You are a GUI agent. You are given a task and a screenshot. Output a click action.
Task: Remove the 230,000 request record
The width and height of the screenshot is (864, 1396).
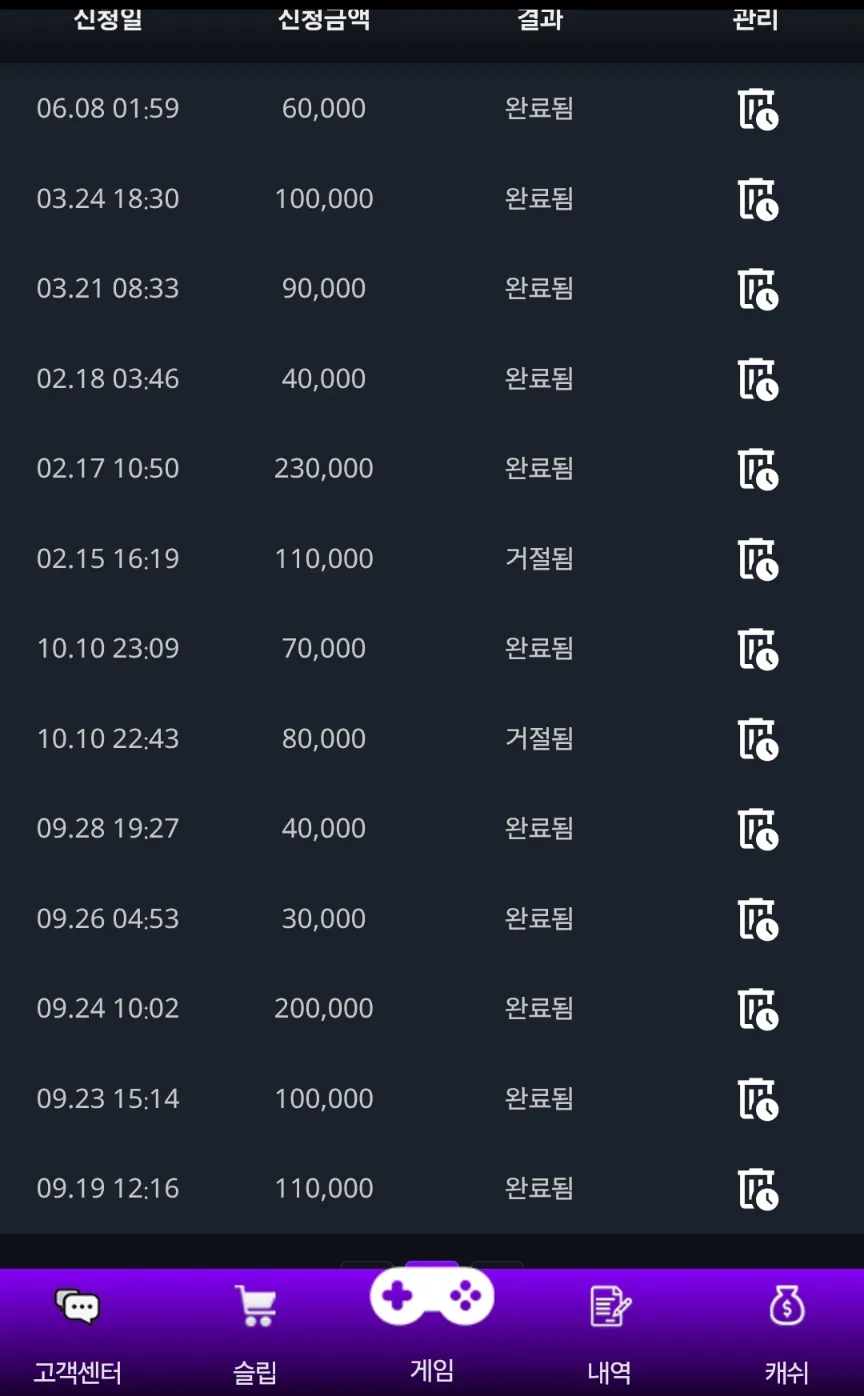point(757,469)
